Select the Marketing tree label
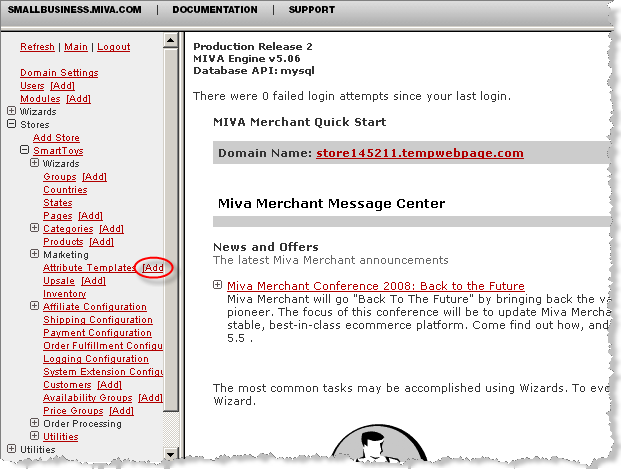 click(x=66, y=255)
